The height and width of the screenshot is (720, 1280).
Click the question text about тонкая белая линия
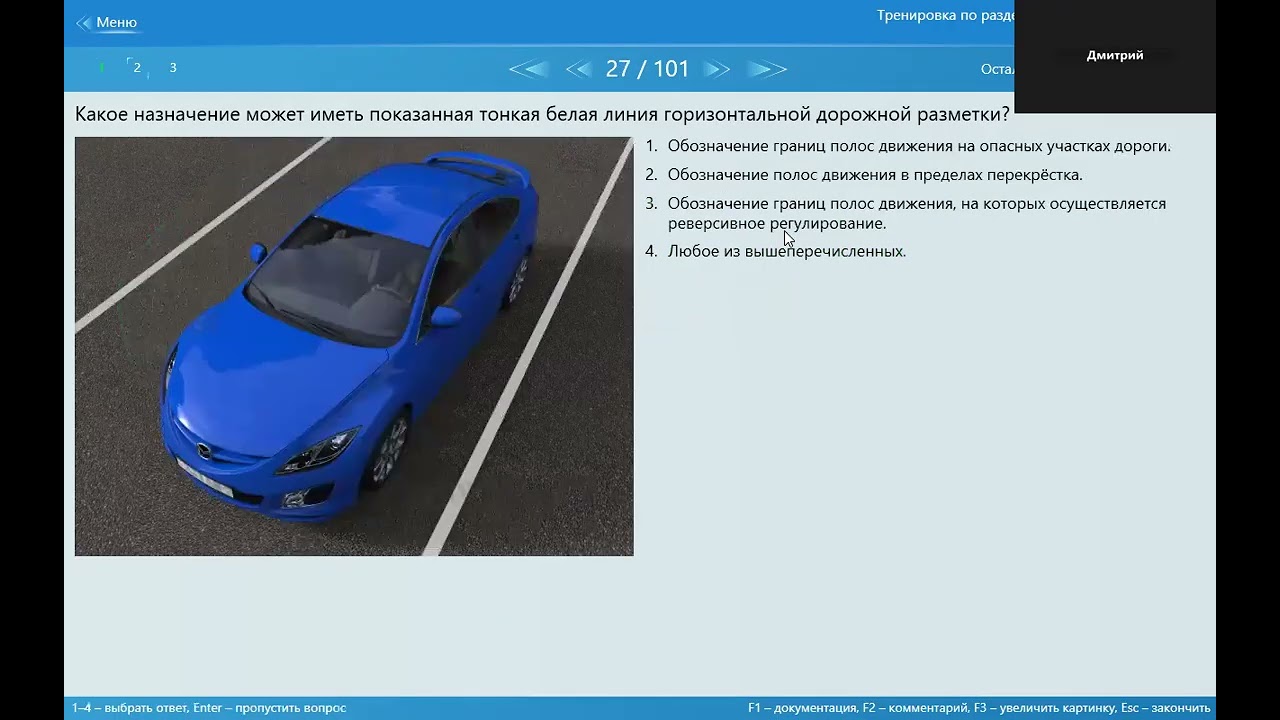[x=542, y=113]
